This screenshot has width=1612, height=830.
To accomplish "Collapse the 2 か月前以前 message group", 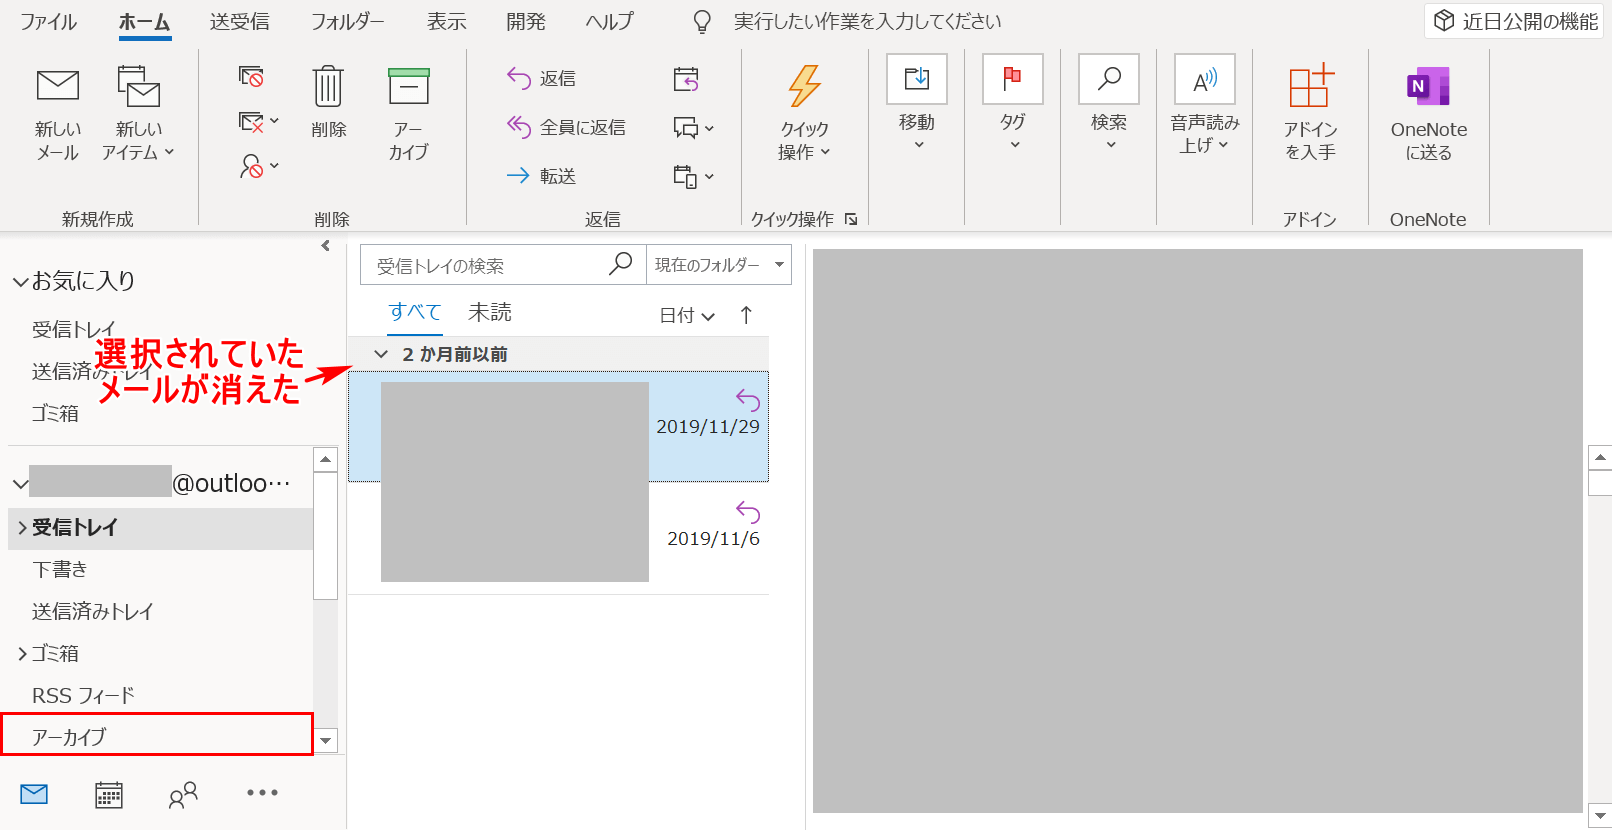I will pyautogui.click(x=381, y=354).
